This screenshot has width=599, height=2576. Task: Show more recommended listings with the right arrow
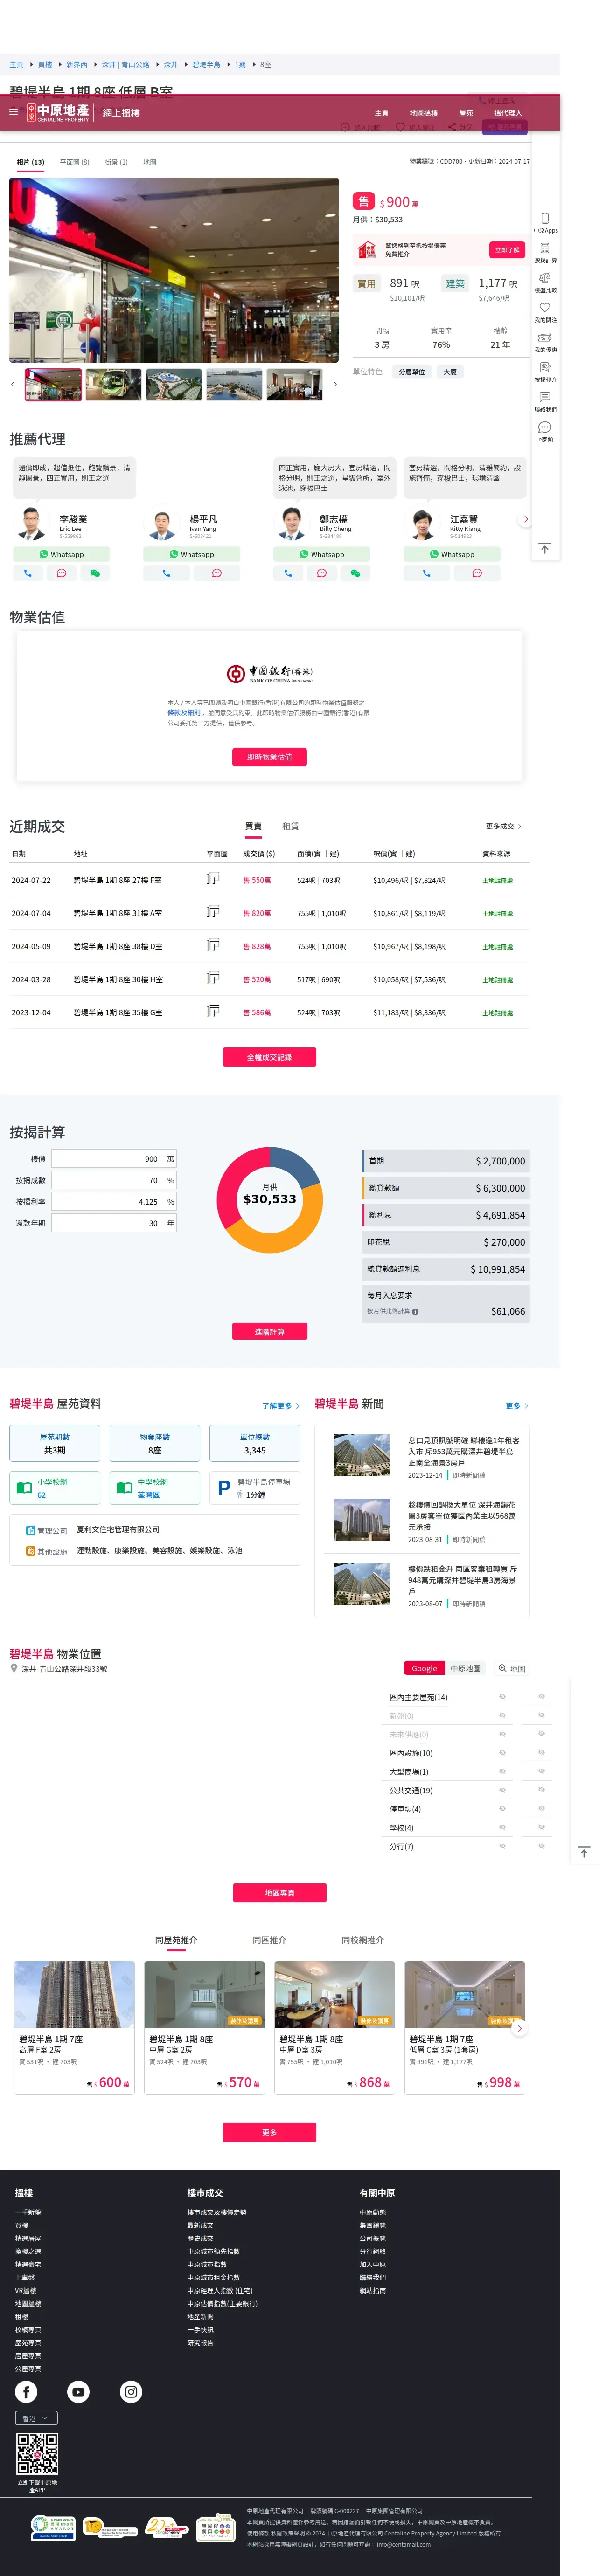pos(519,2028)
